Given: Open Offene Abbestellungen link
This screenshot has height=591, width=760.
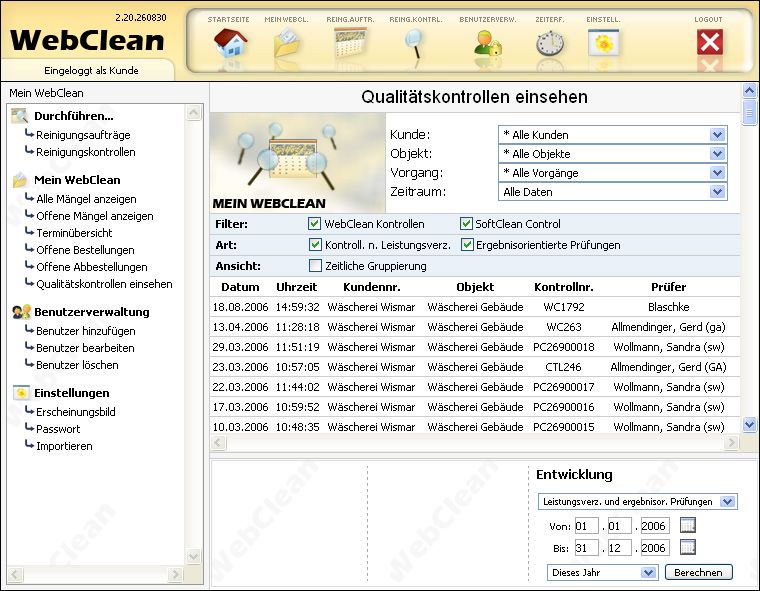Looking at the screenshot, I should pyautogui.click(x=92, y=267).
